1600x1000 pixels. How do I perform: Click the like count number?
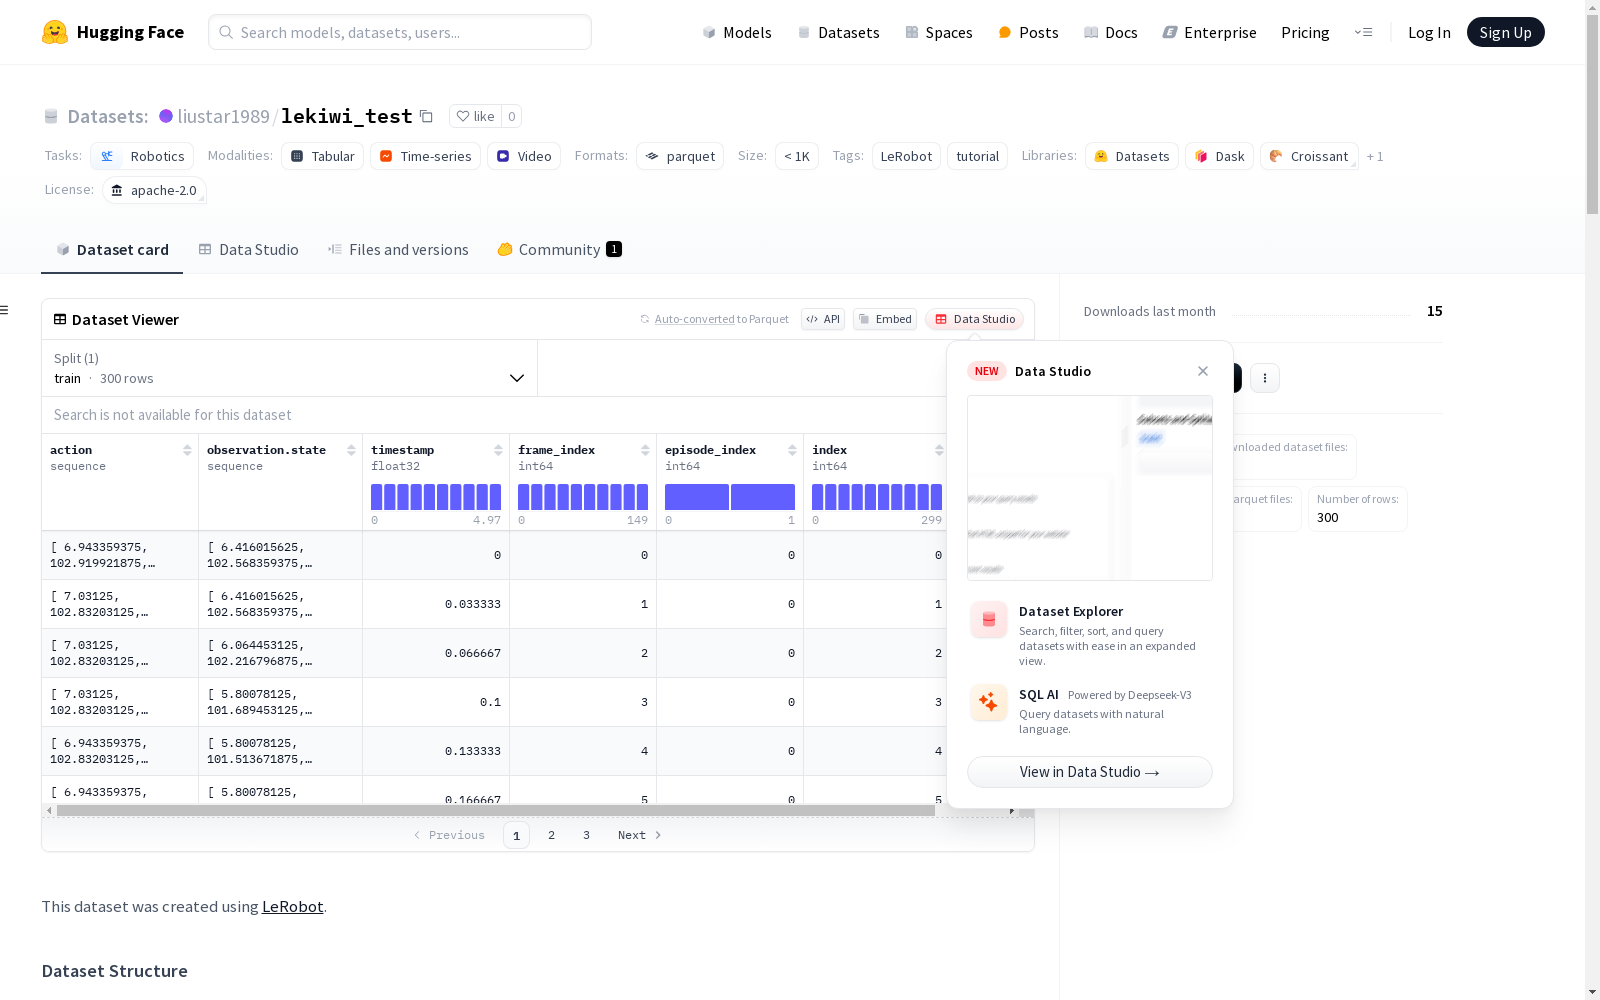click(511, 116)
